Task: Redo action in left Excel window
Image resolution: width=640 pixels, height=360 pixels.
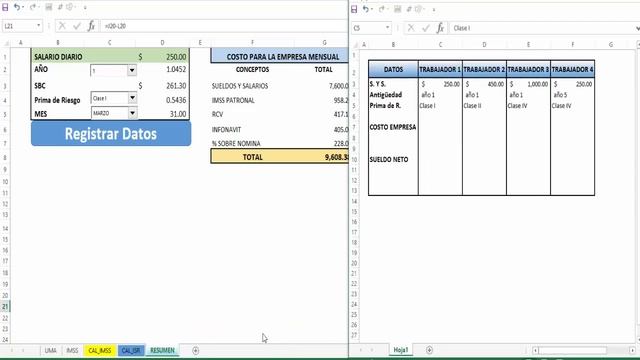Action: coord(32,7)
